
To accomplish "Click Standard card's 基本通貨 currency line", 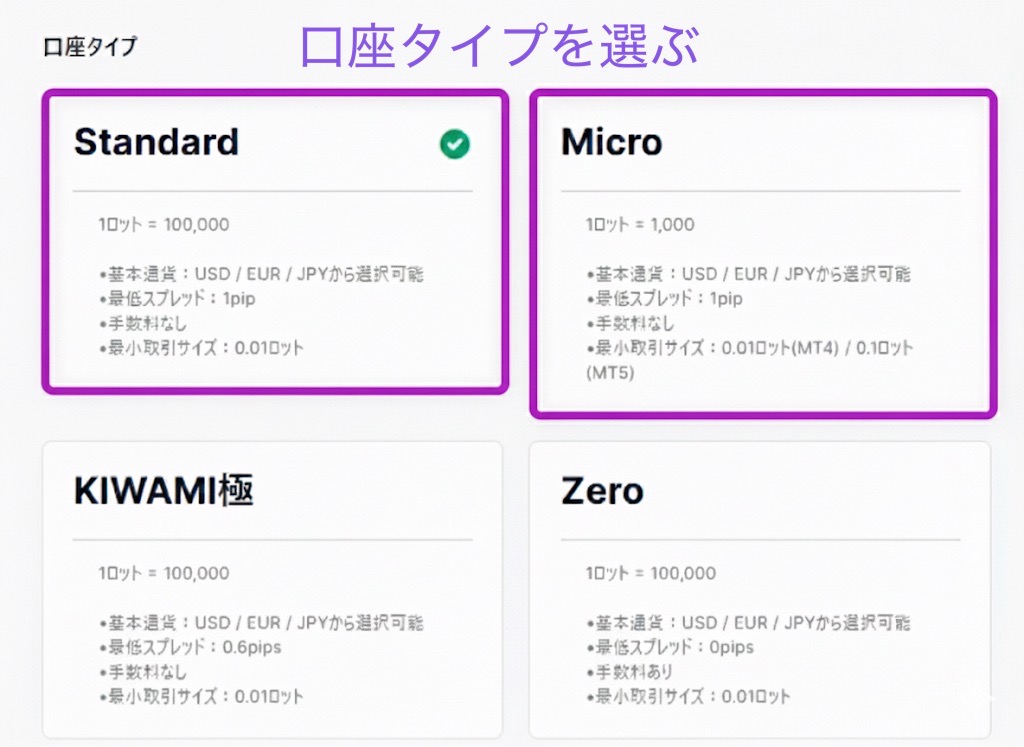I will (260, 274).
